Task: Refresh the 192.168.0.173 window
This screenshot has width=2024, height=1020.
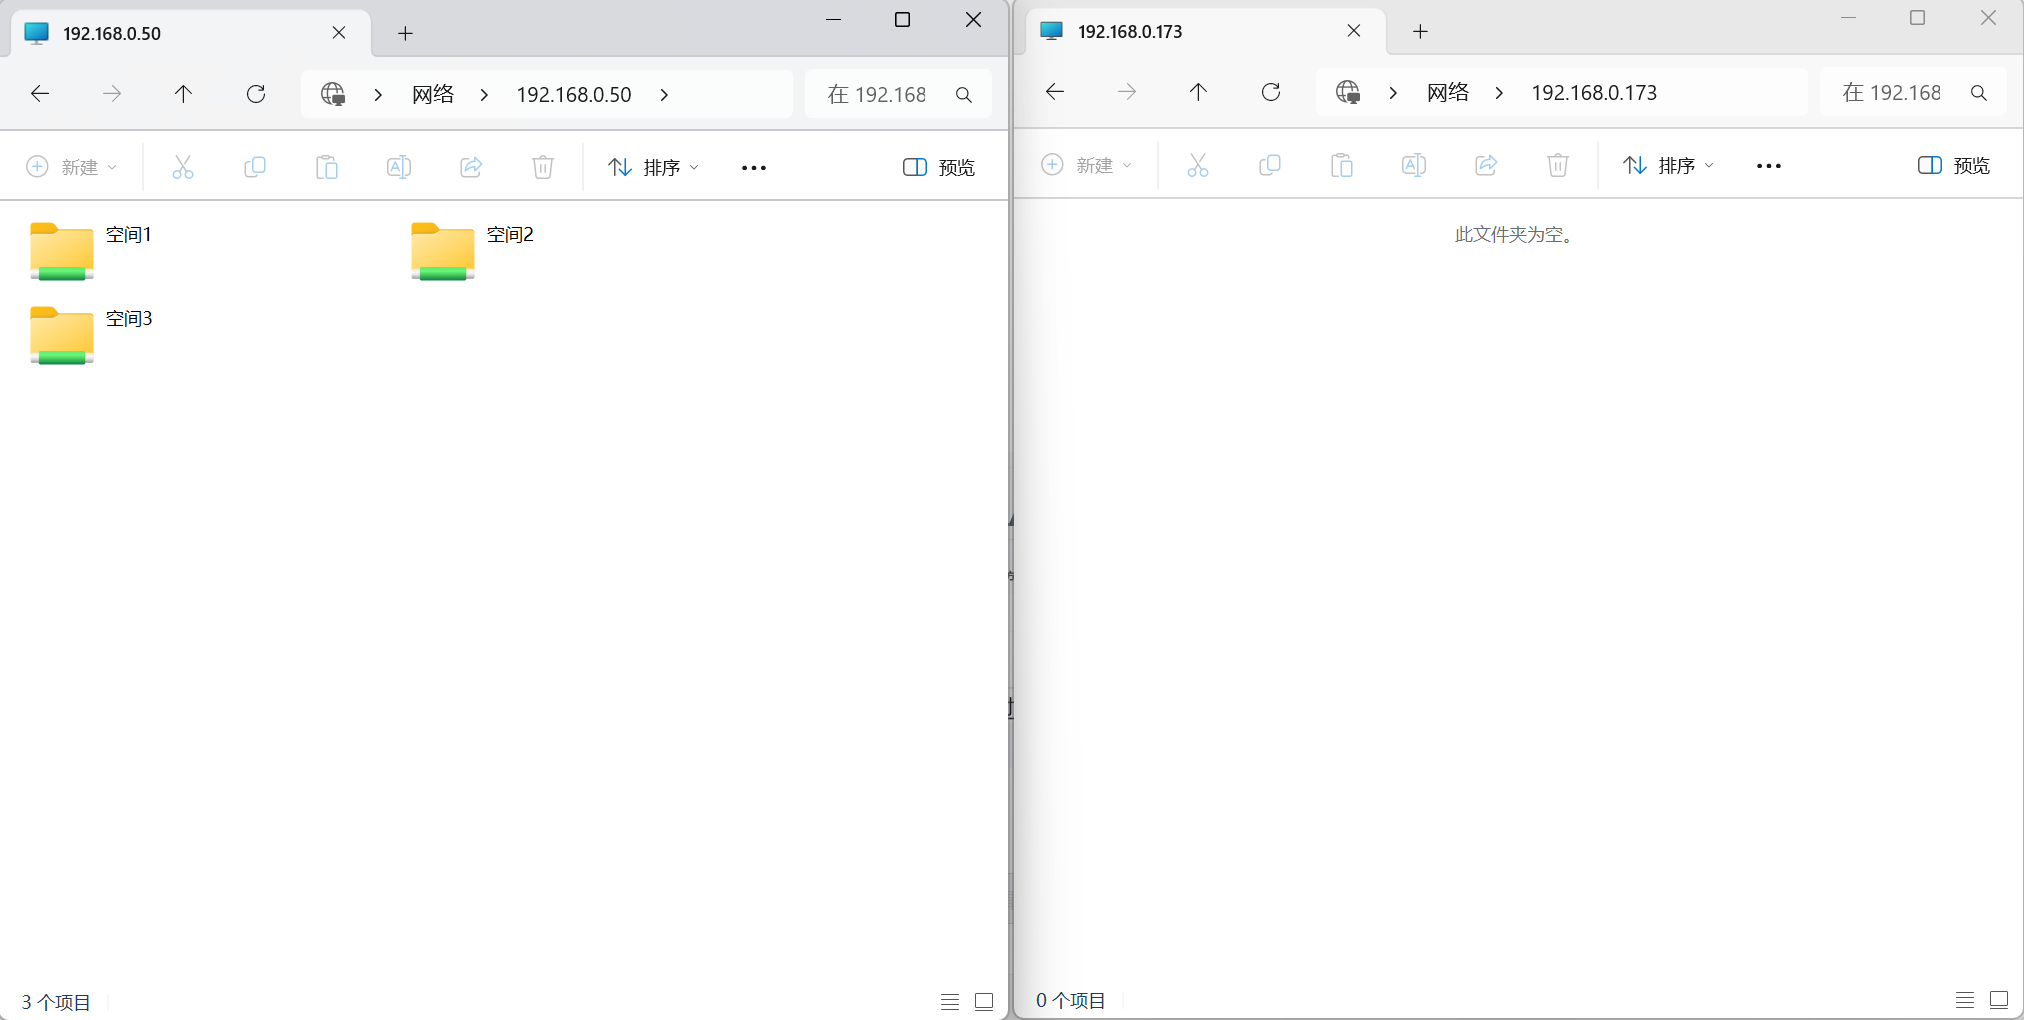Action: pos(1271,92)
